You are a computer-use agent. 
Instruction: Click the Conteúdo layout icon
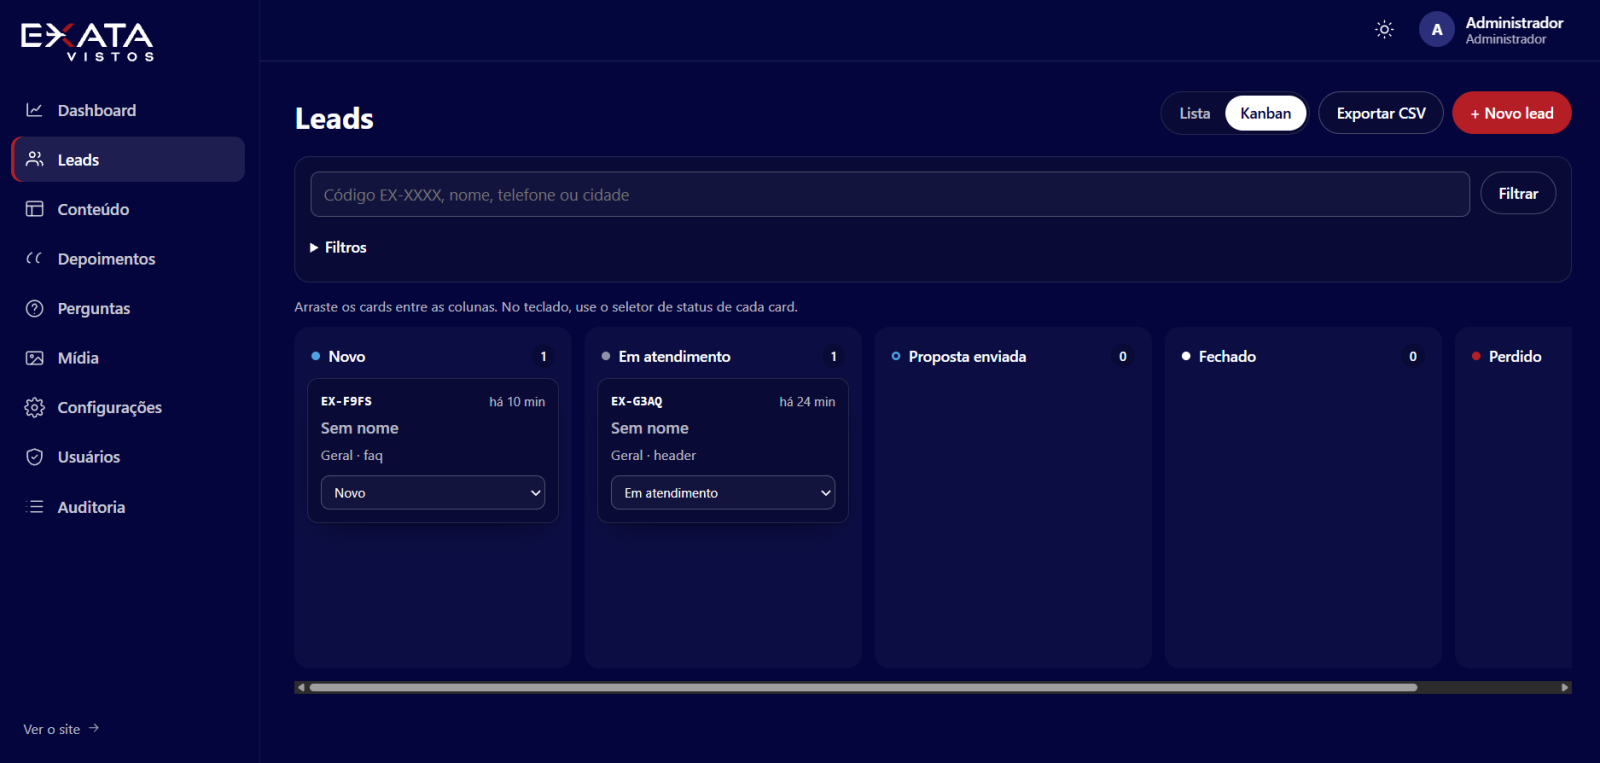click(x=34, y=209)
